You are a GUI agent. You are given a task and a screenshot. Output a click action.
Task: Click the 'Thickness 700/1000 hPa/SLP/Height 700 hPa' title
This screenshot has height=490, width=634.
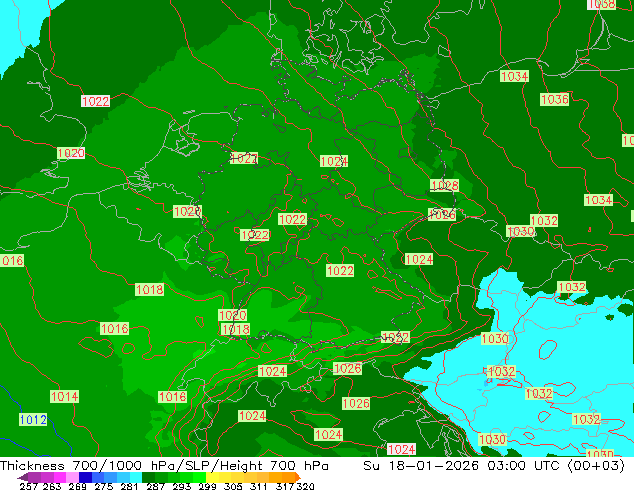tap(164, 465)
